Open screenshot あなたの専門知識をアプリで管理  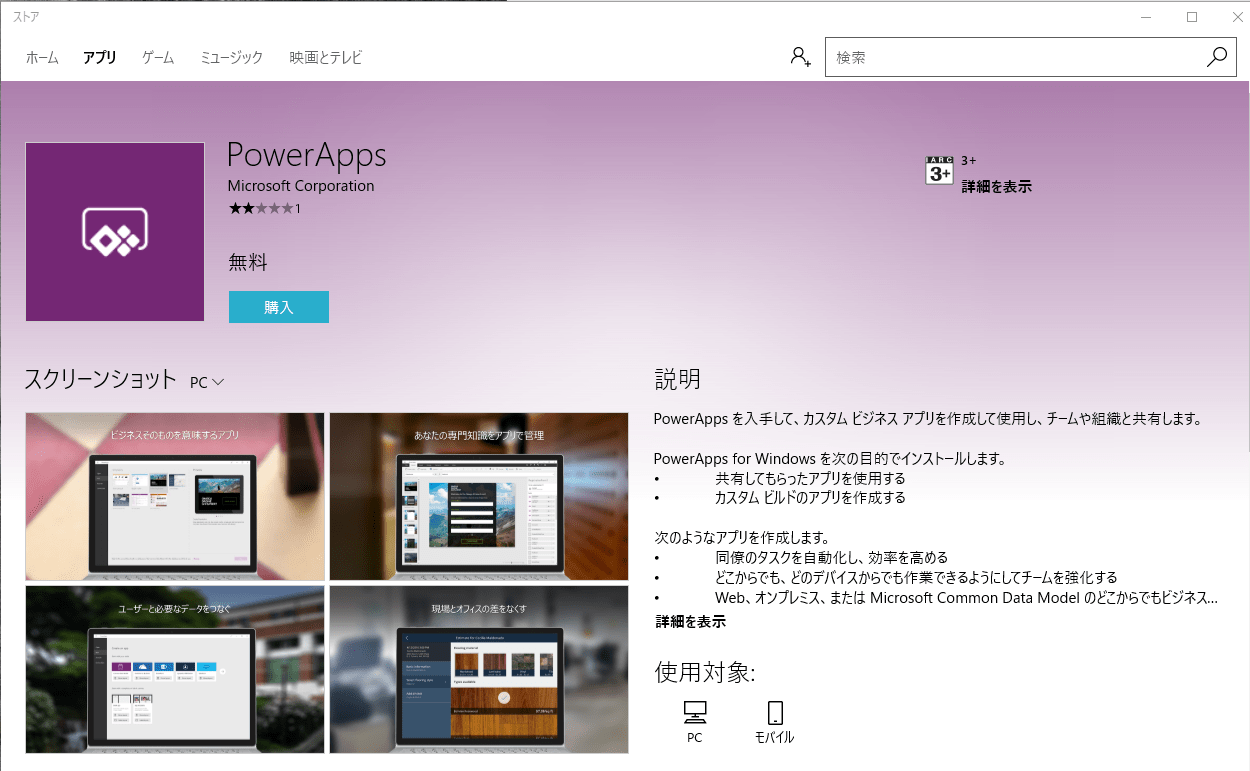point(479,496)
